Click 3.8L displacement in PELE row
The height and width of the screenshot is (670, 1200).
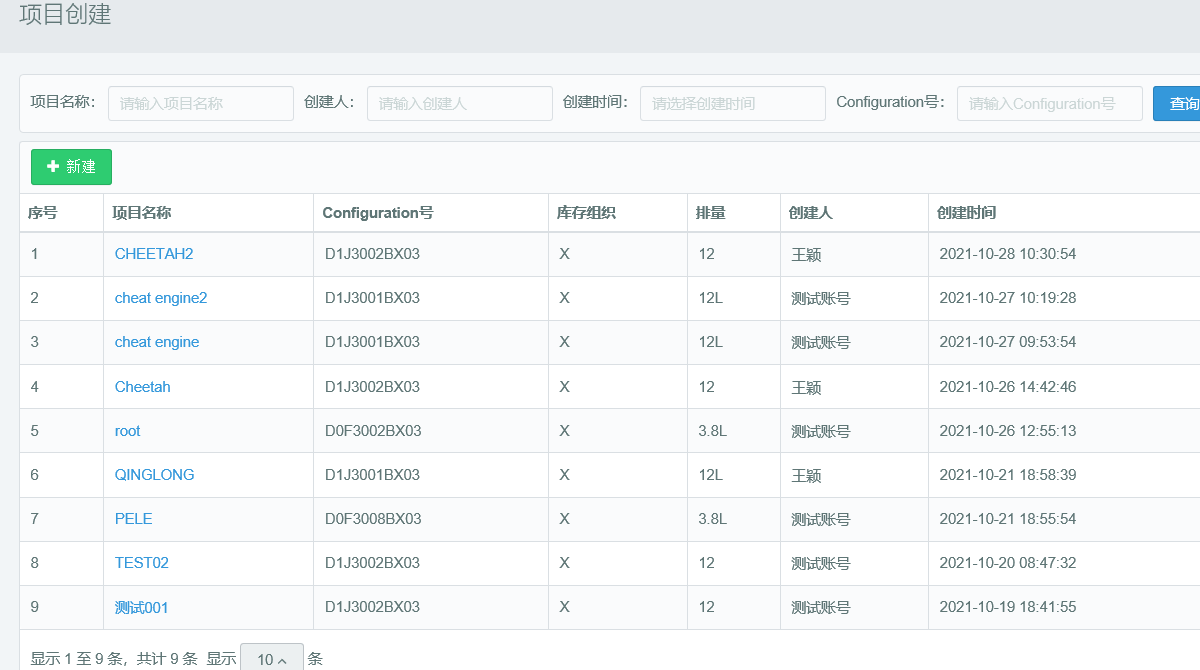pos(713,519)
